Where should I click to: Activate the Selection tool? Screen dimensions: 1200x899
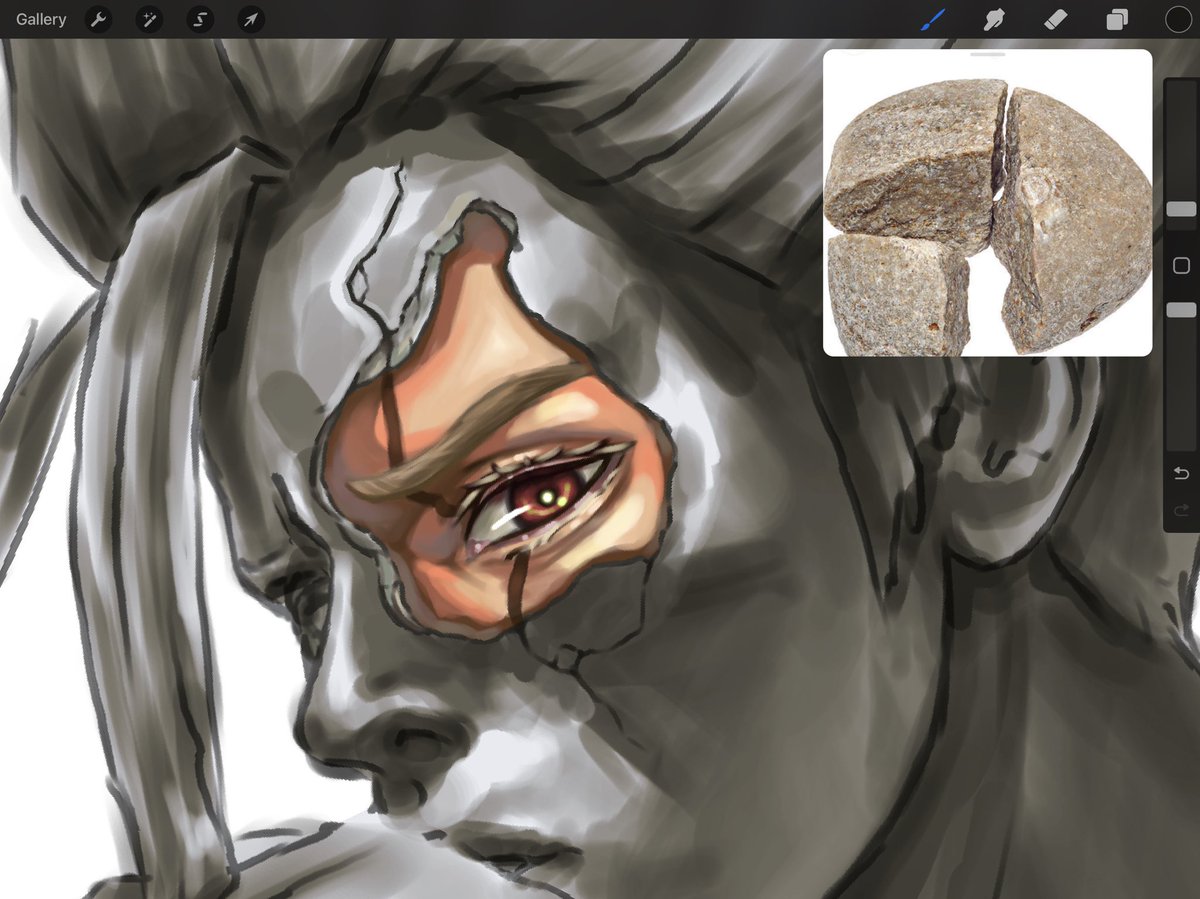point(200,19)
